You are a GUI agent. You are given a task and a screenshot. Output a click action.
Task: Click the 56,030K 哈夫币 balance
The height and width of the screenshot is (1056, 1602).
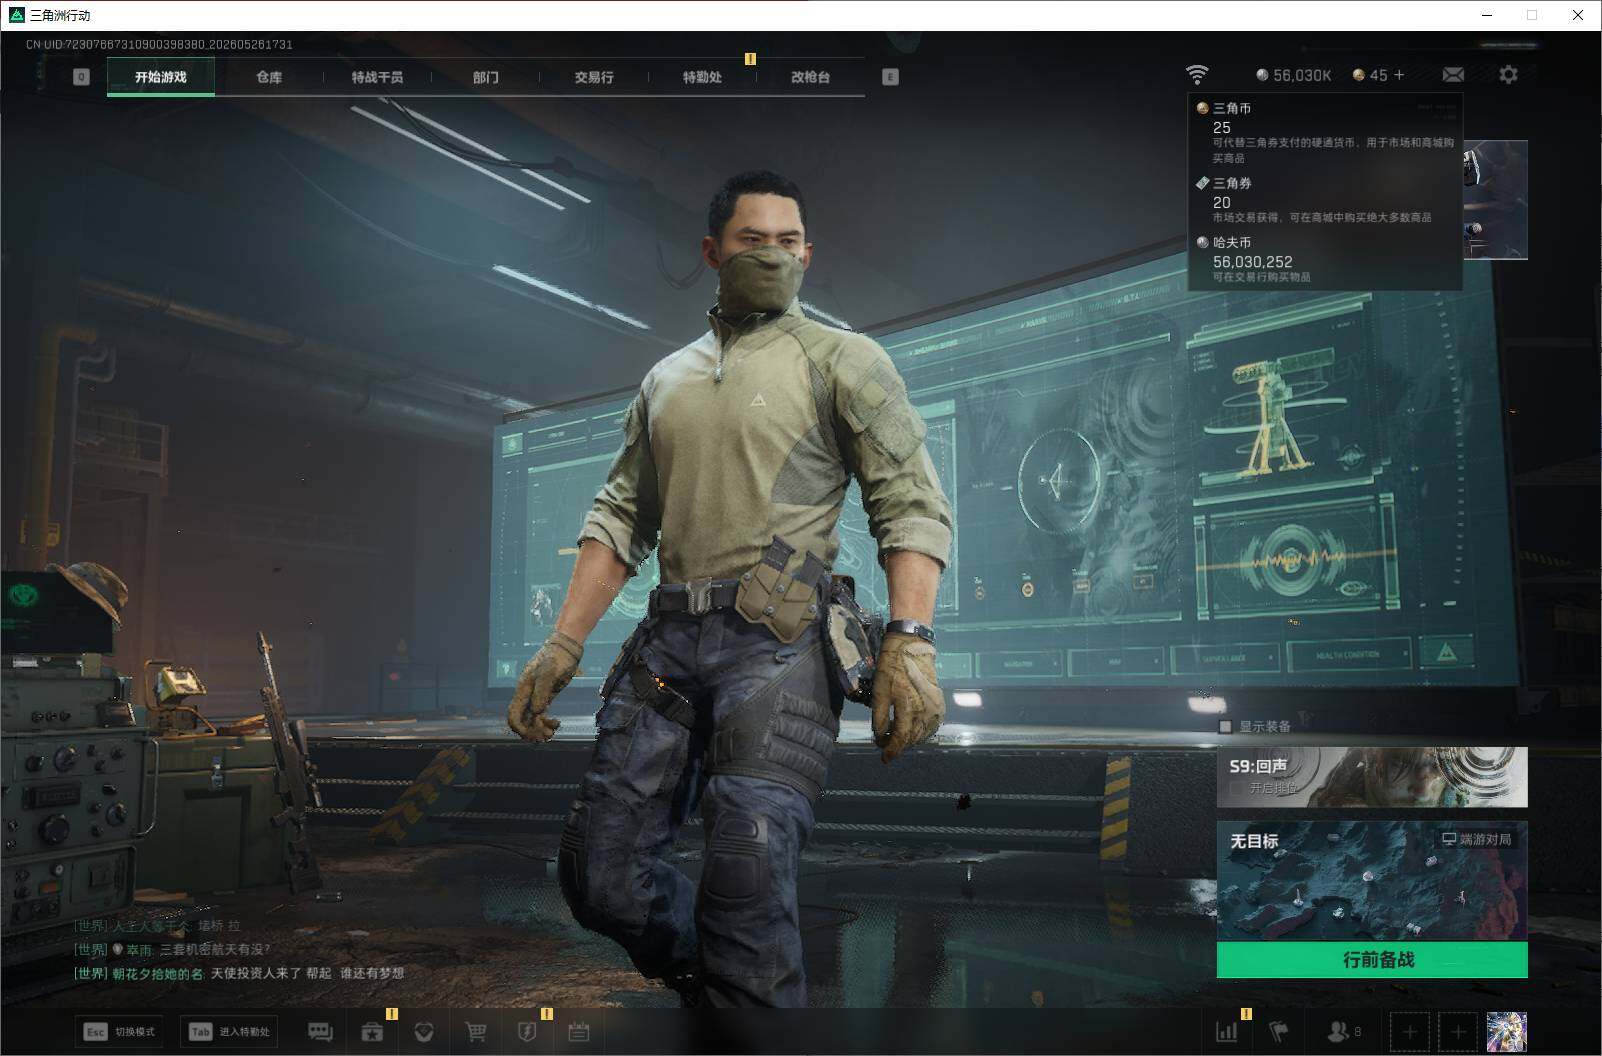(x=1294, y=75)
